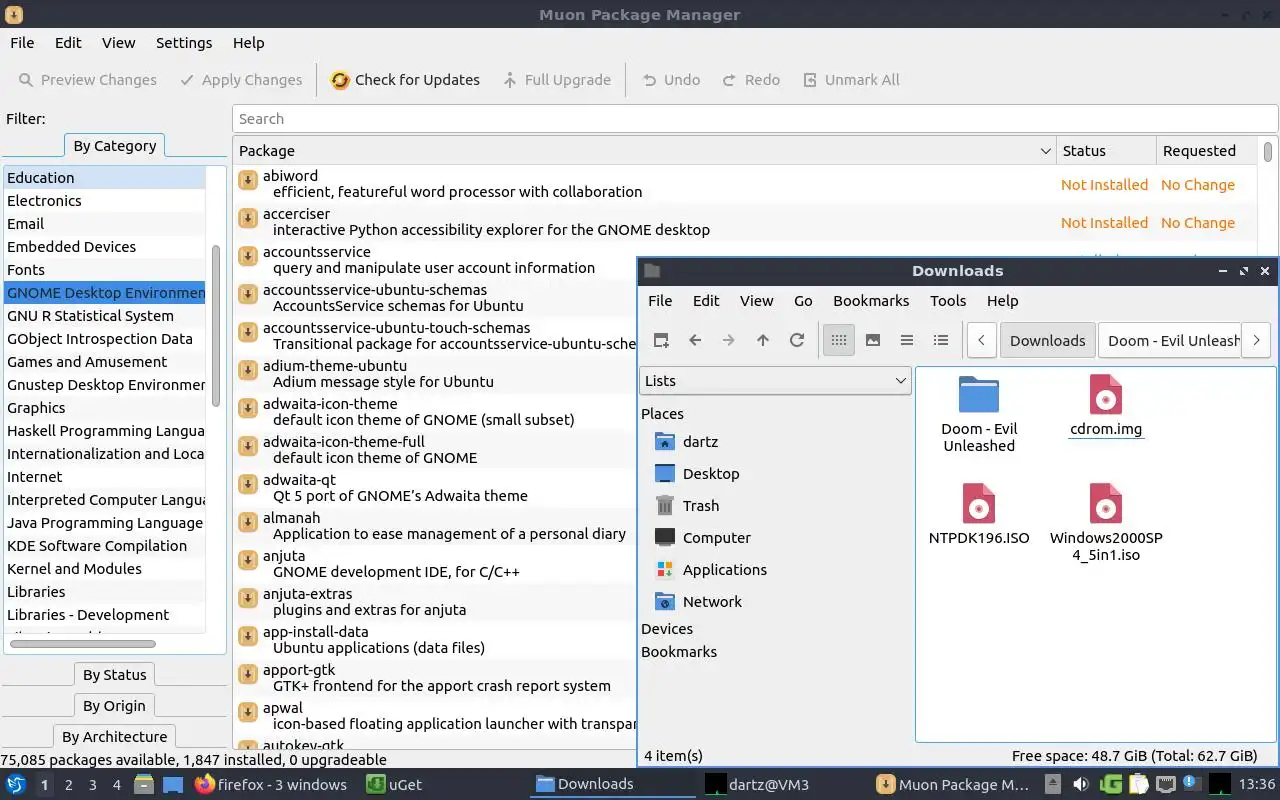Switch file manager to icon view
Image resolution: width=1280 pixels, height=800 pixels.
839,340
